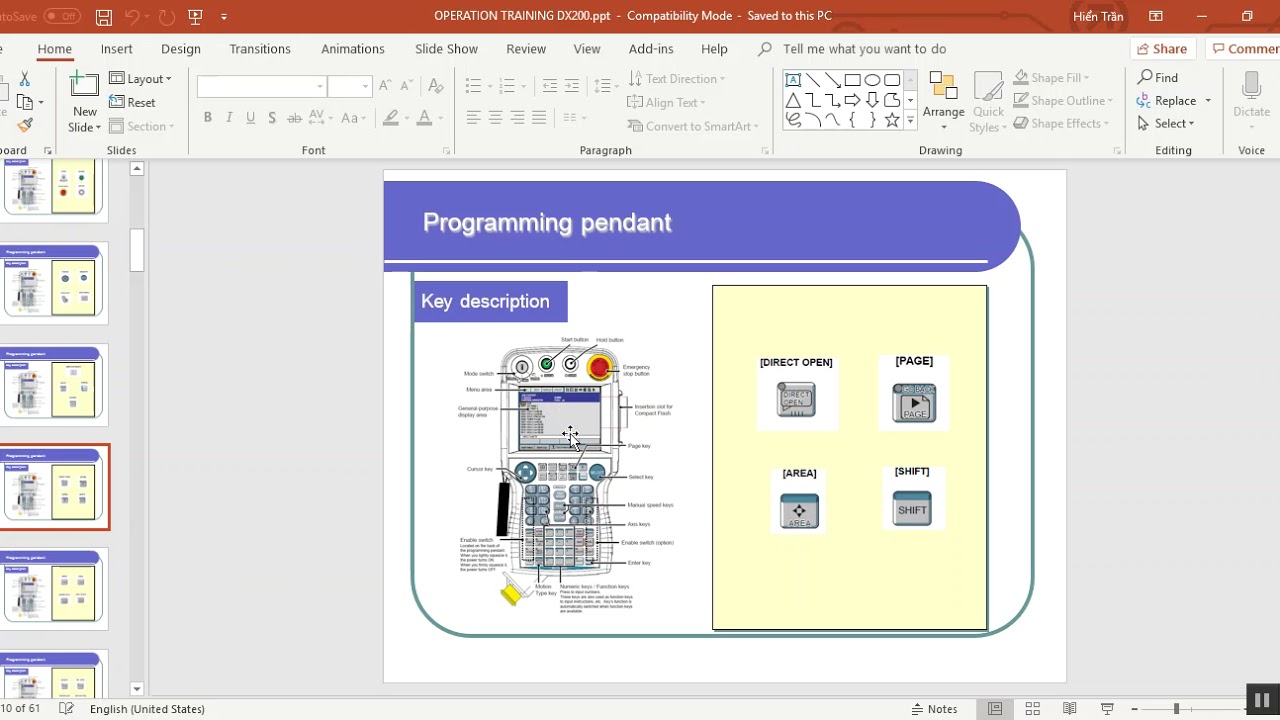Create a New Slide
1280x720 pixels.
click(84, 102)
